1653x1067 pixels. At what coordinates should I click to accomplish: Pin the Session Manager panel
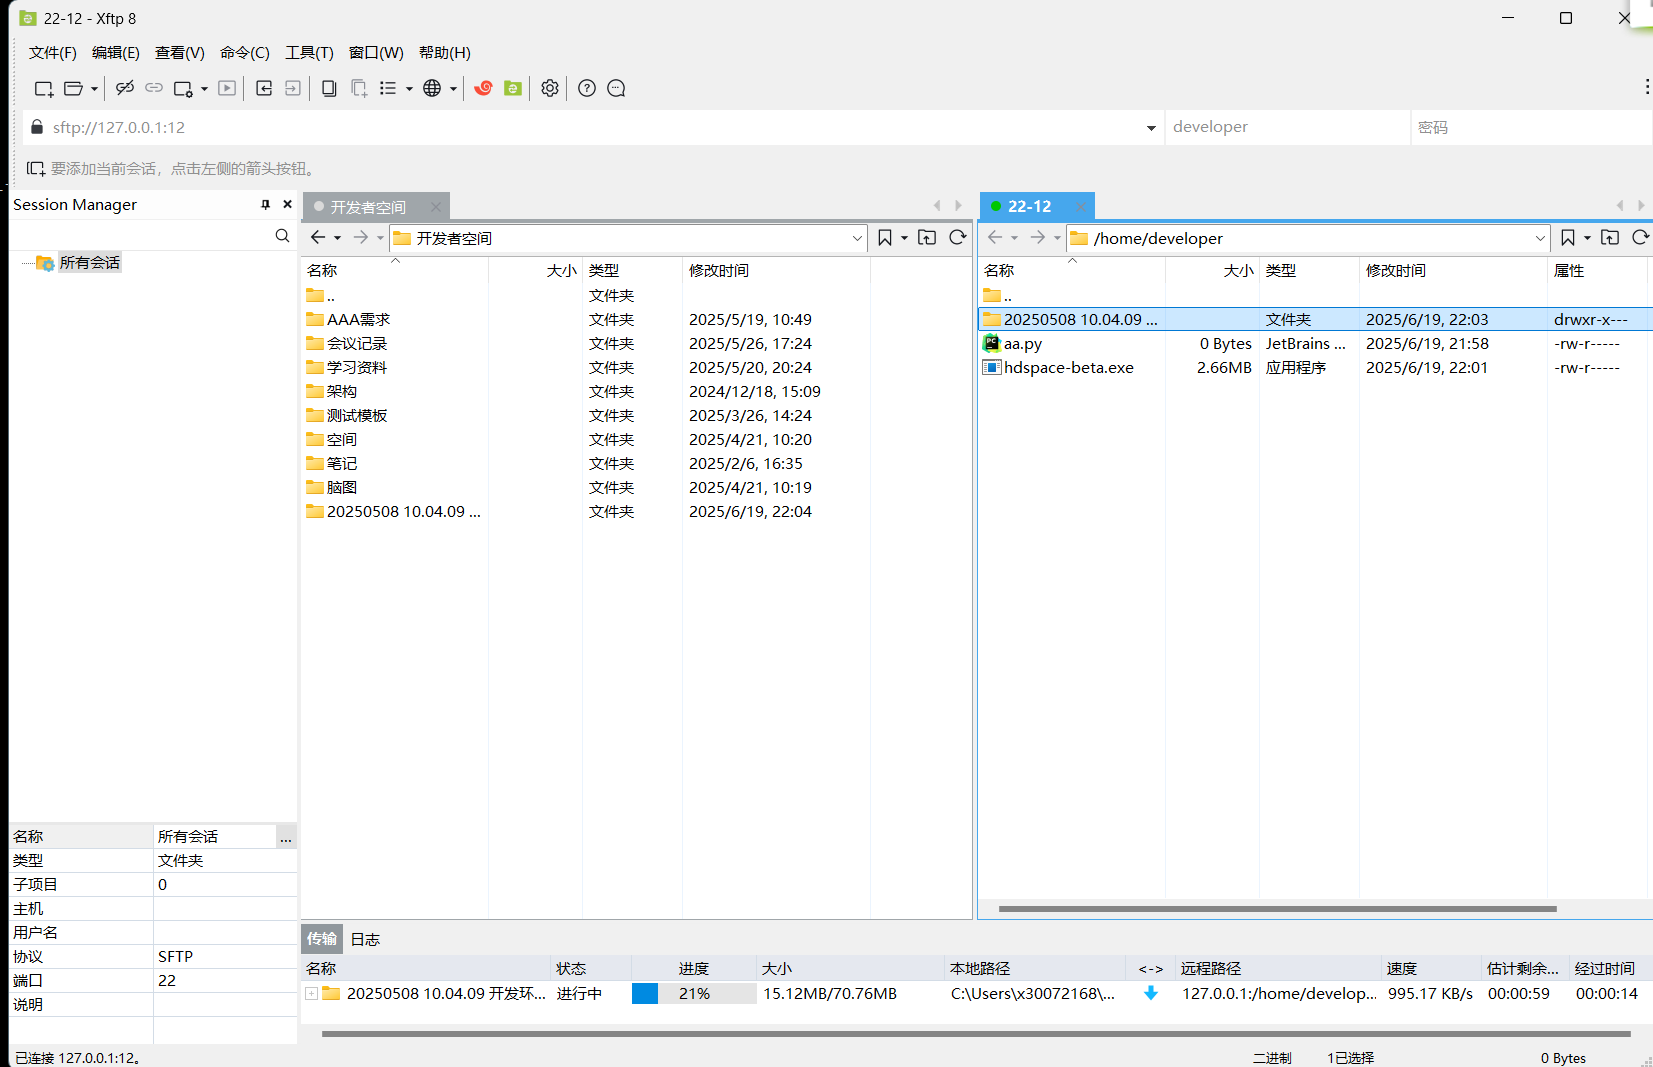click(x=265, y=204)
